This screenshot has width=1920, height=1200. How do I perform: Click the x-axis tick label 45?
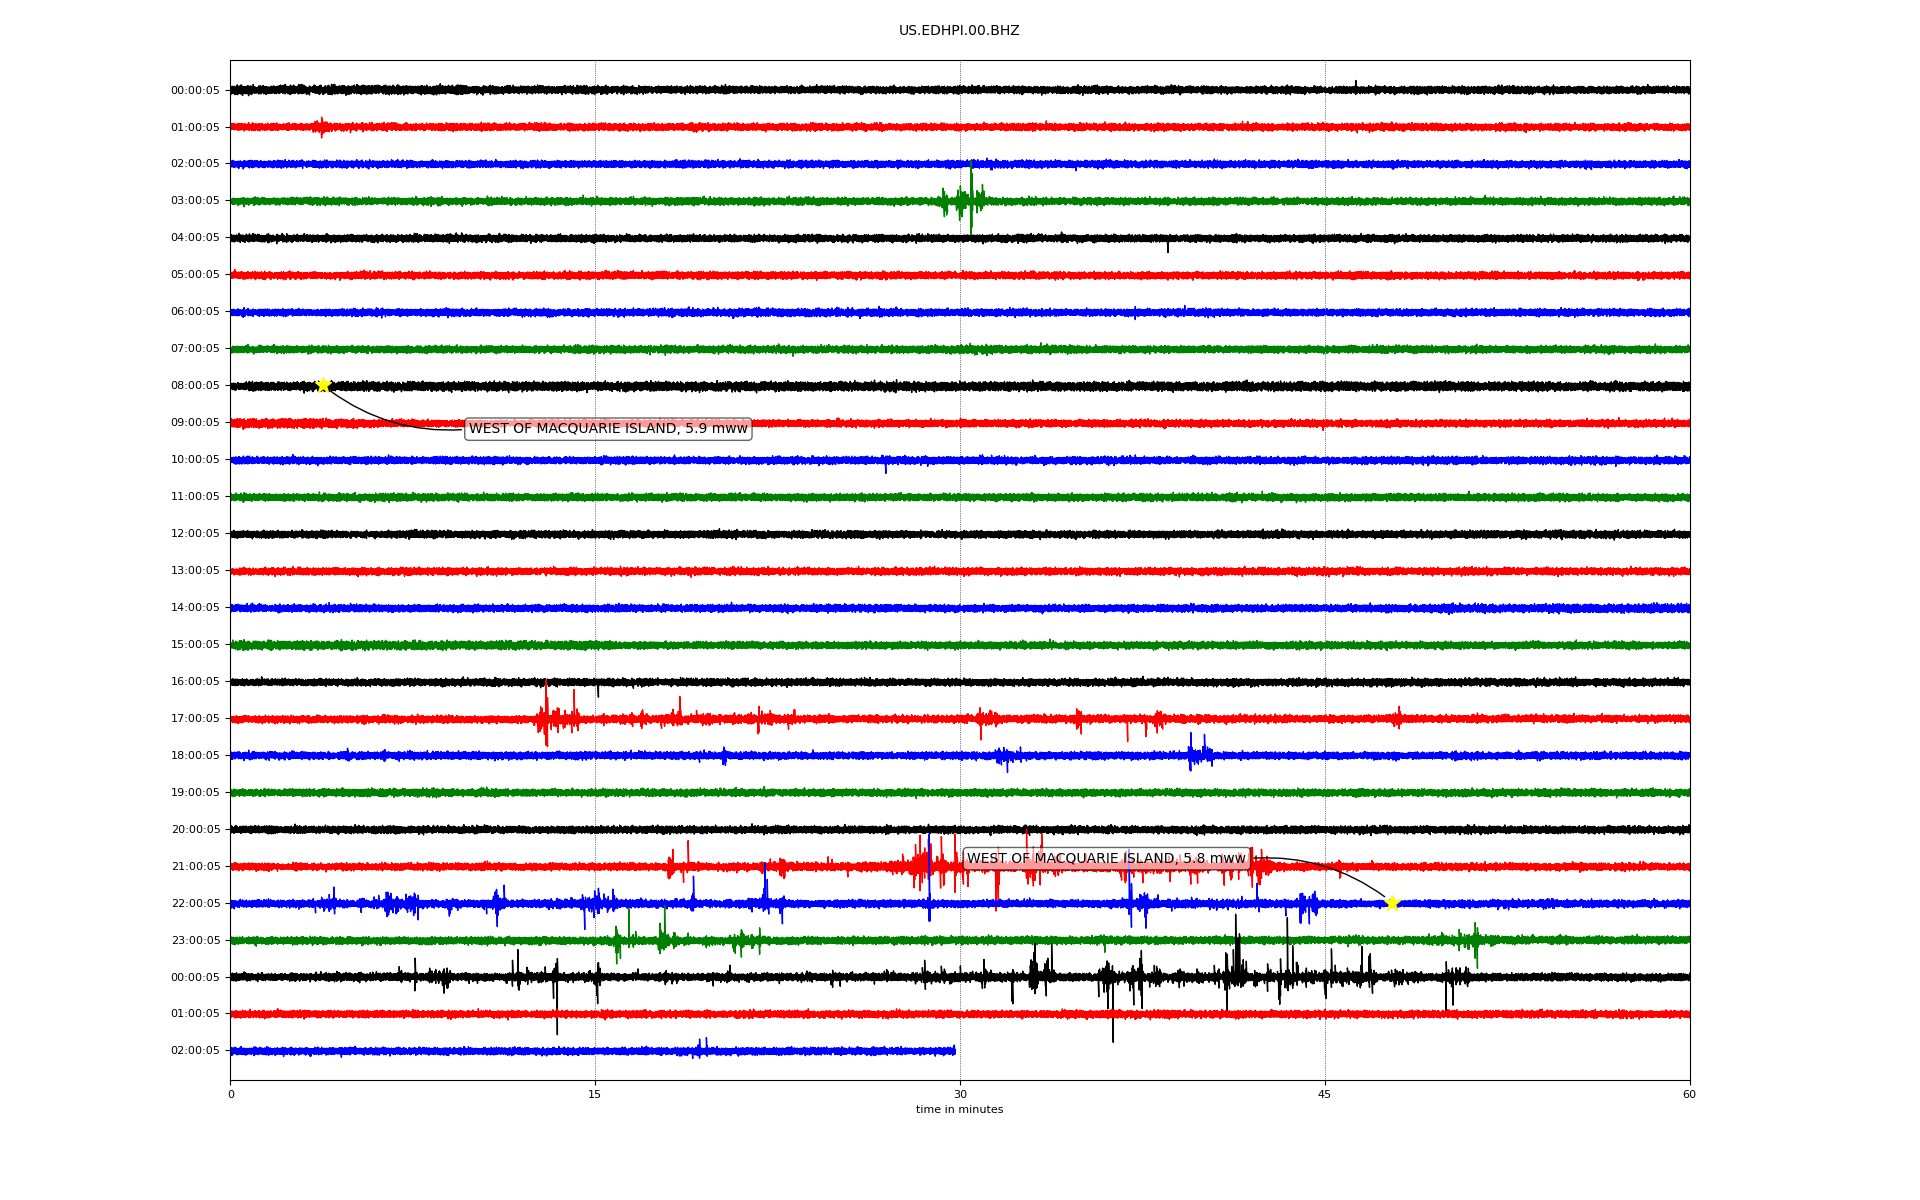click(x=1324, y=1094)
